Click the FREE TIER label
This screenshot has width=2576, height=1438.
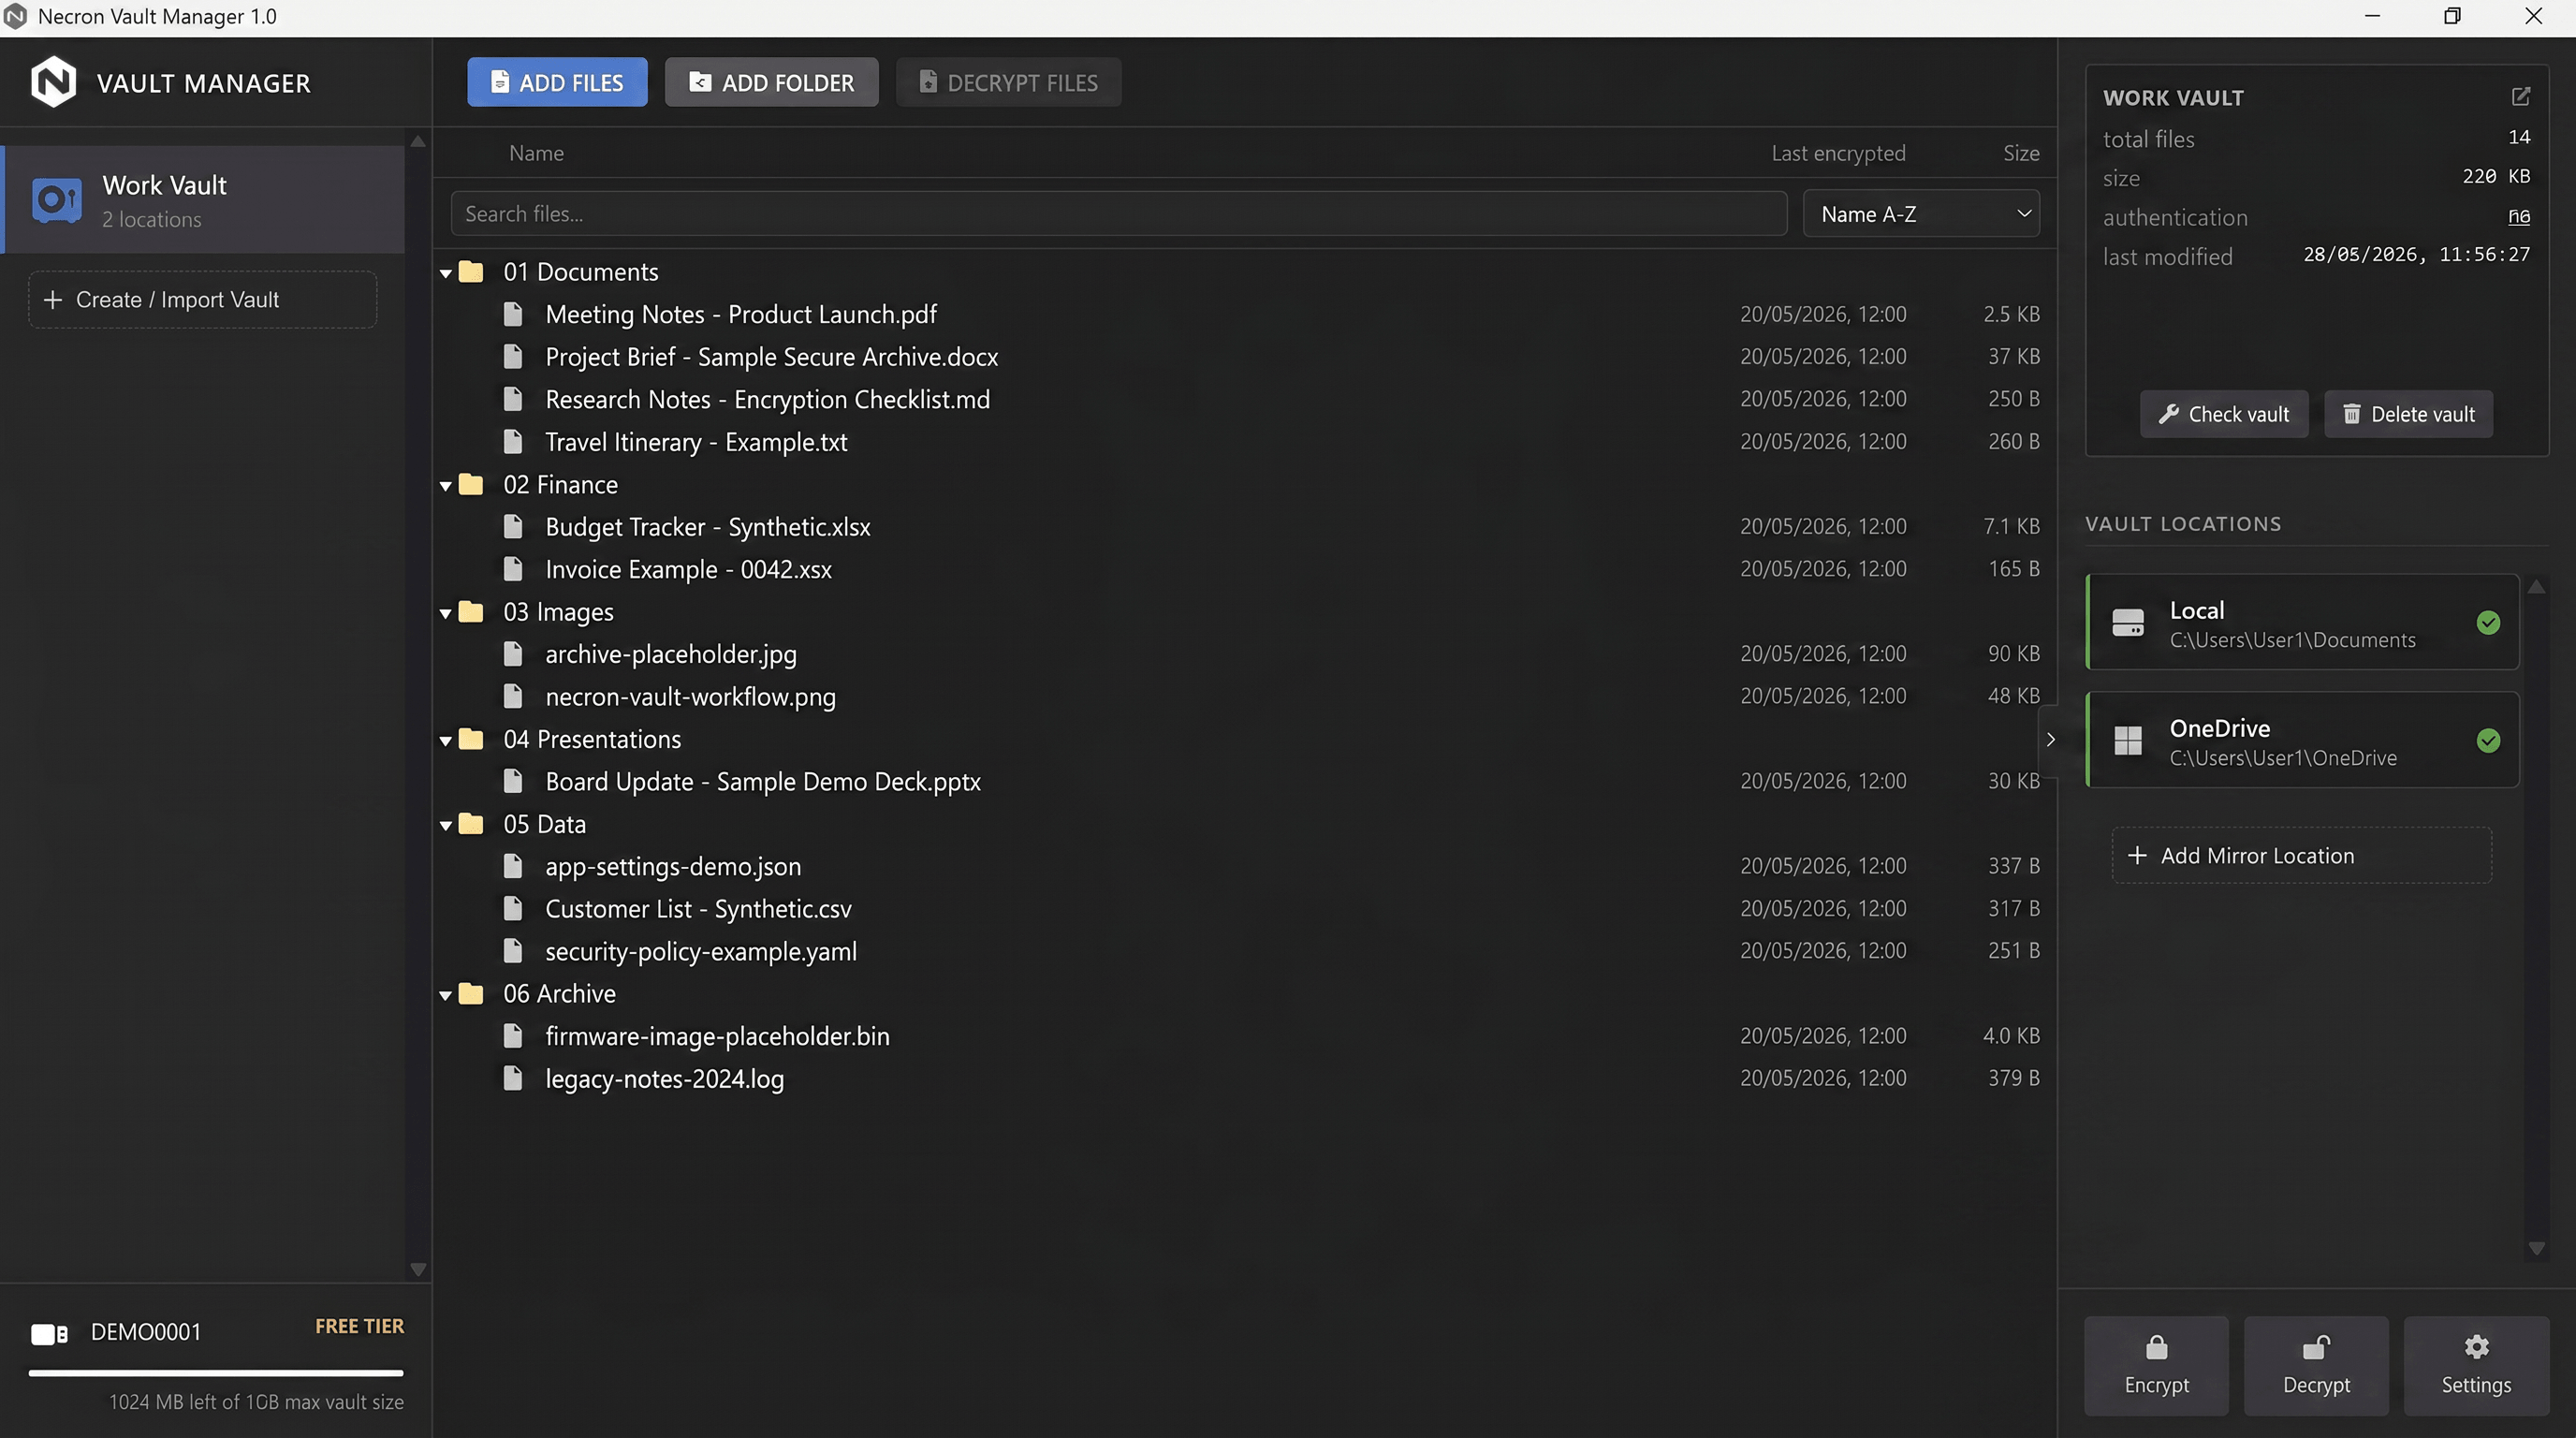click(x=359, y=1326)
